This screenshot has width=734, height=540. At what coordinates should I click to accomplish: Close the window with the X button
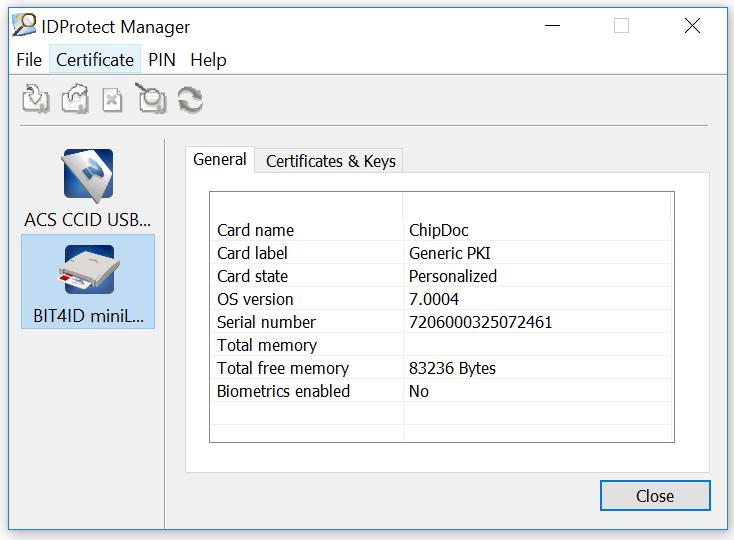(692, 26)
